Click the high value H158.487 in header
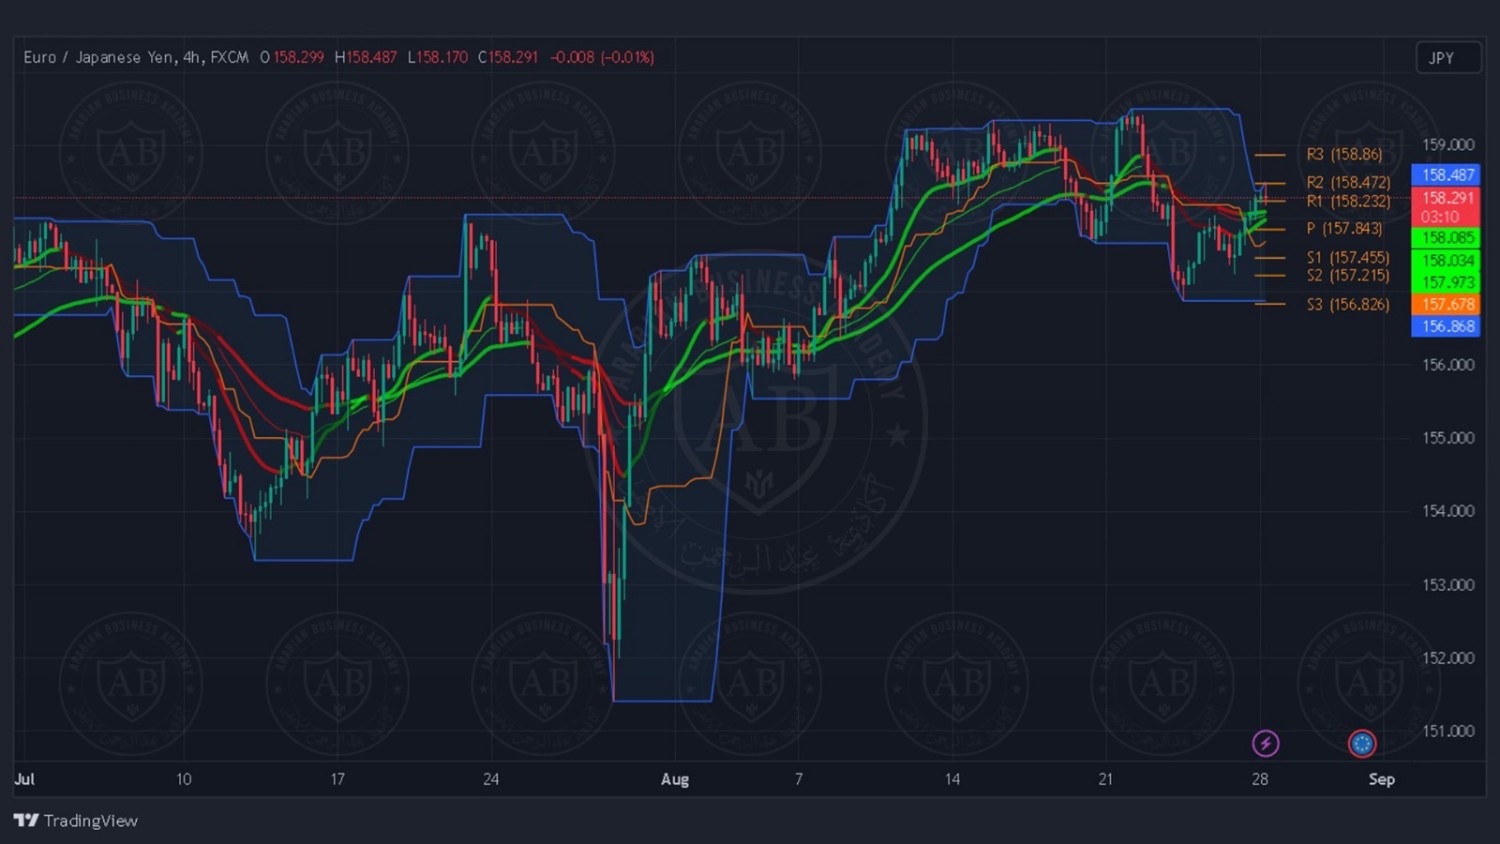This screenshot has width=1500, height=844. coord(366,57)
